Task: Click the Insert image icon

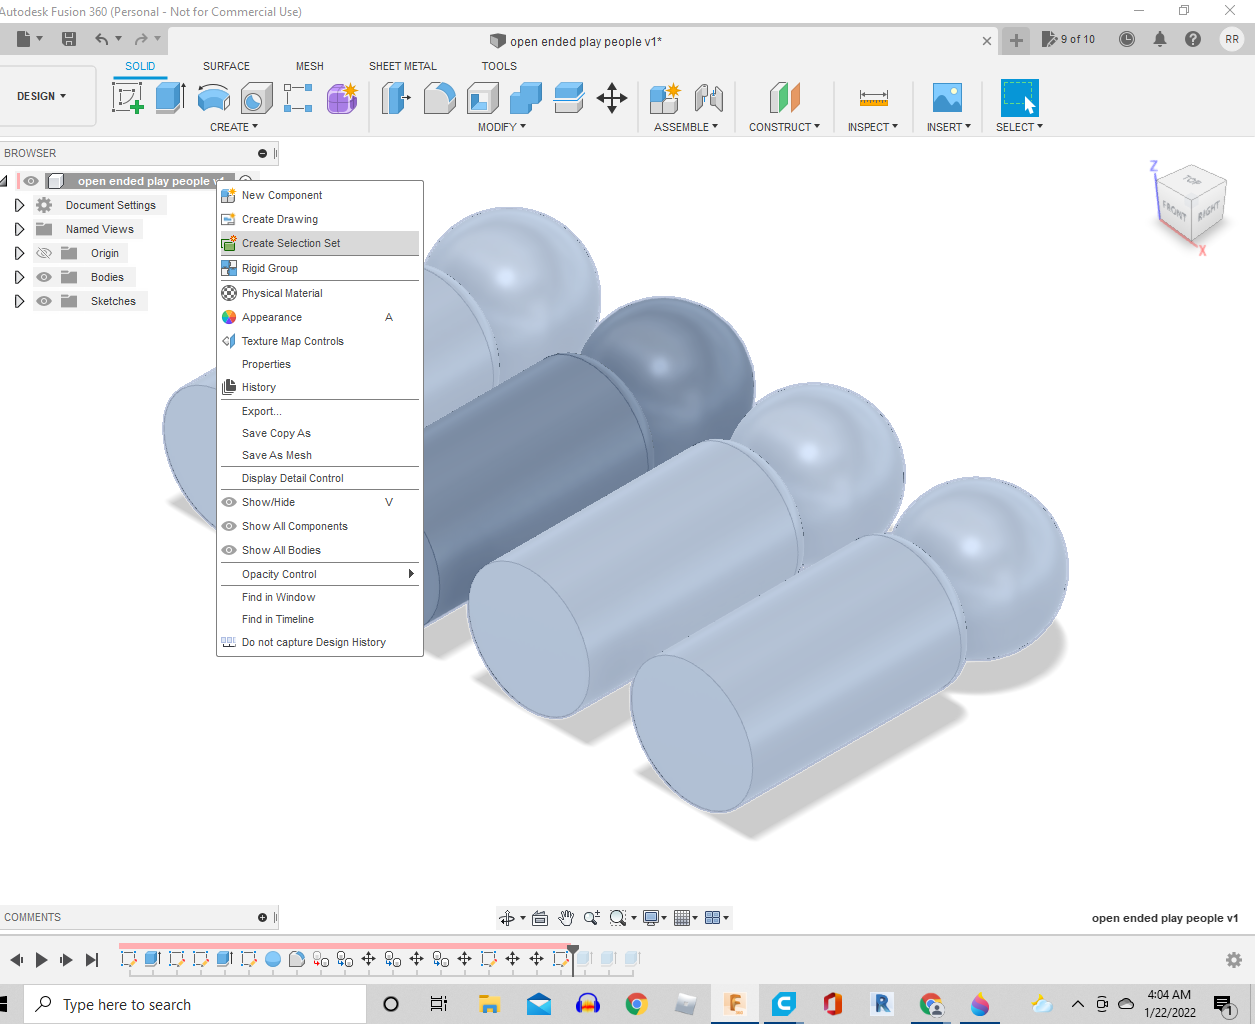Action: (946, 98)
